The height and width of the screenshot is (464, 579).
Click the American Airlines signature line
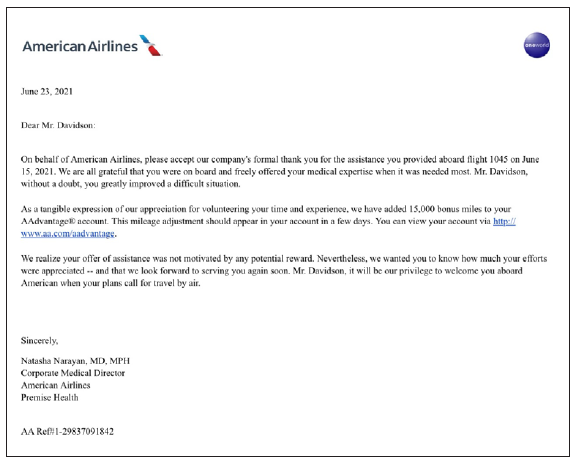55,385
